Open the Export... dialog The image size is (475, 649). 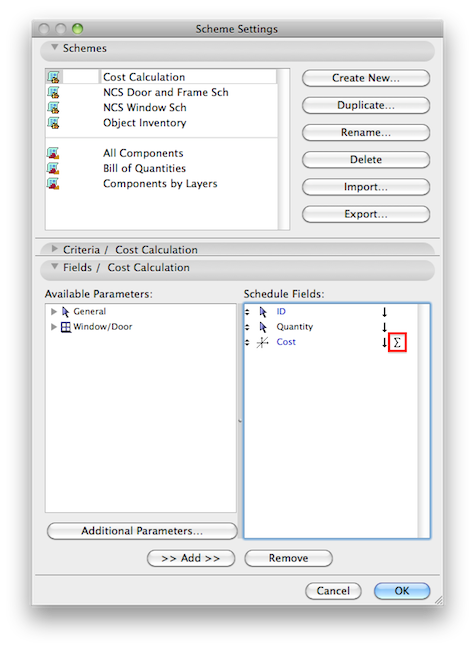pyautogui.click(x=366, y=214)
